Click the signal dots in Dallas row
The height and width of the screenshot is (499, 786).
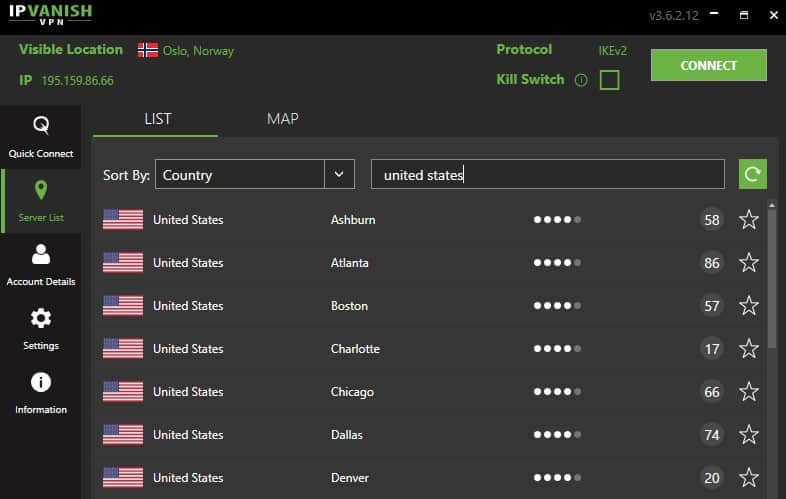(557, 435)
